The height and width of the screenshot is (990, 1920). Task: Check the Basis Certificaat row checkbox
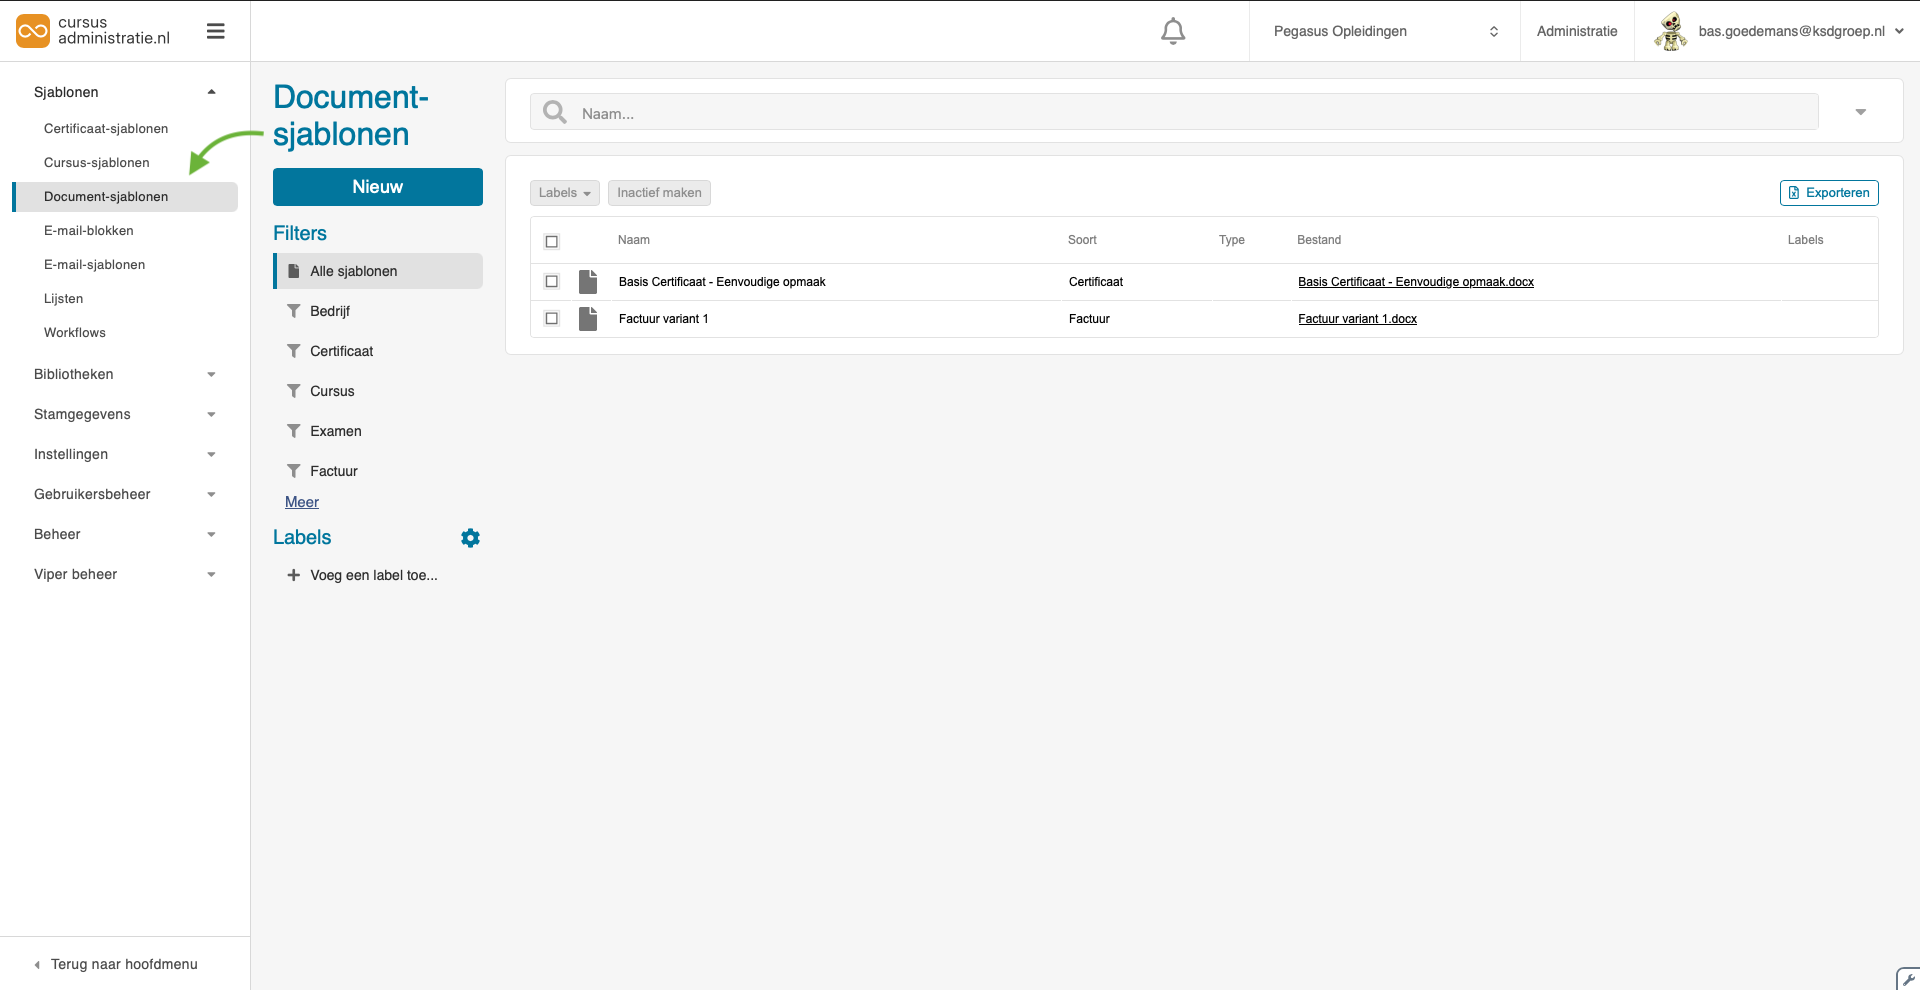tap(552, 282)
